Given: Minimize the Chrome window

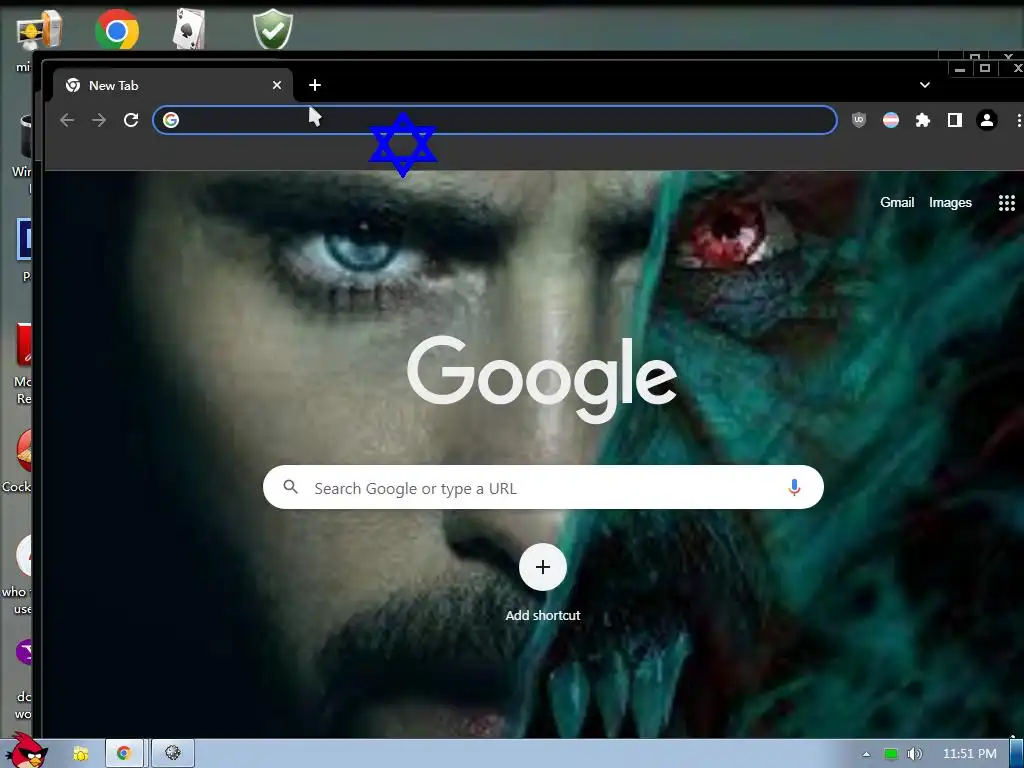Looking at the screenshot, I should pos(959,69).
